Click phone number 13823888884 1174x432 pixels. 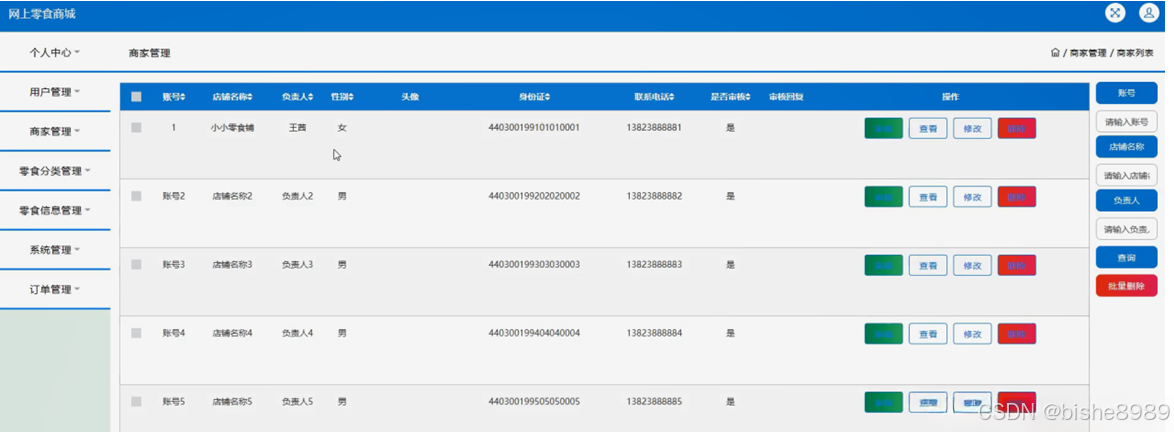(654, 333)
